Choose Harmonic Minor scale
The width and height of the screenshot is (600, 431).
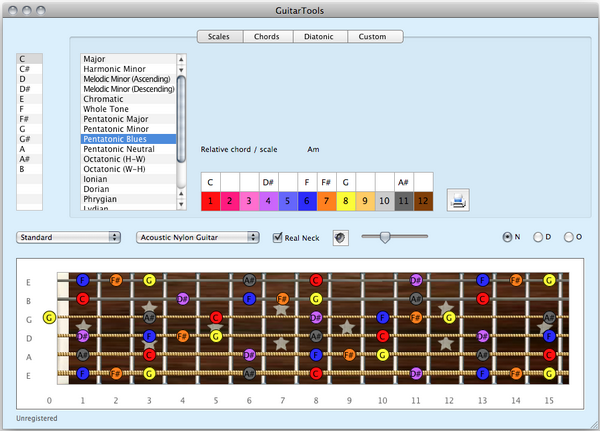tap(129, 69)
